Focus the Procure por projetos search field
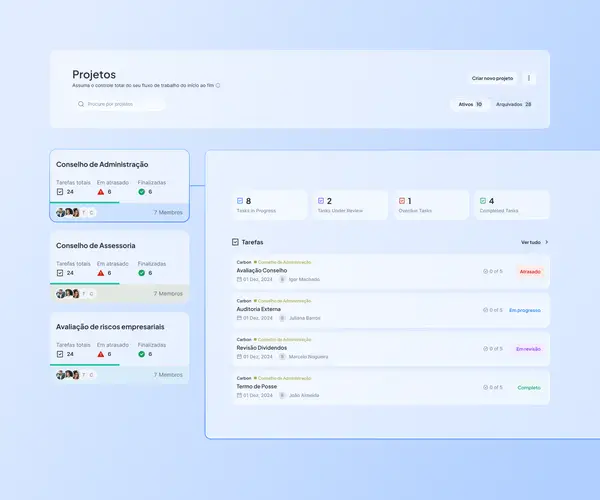The image size is (600, 500). click(119, 104)
